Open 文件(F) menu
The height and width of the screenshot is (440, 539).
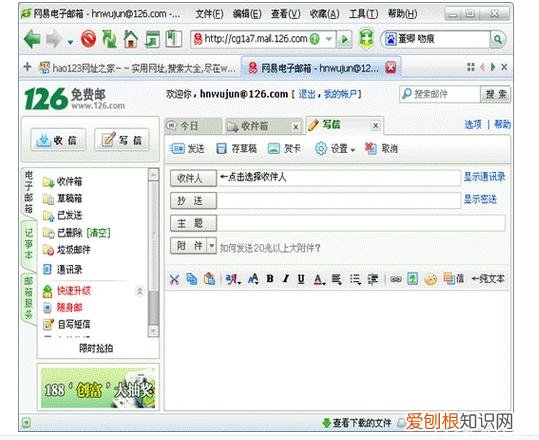click(x=209, y=14)
